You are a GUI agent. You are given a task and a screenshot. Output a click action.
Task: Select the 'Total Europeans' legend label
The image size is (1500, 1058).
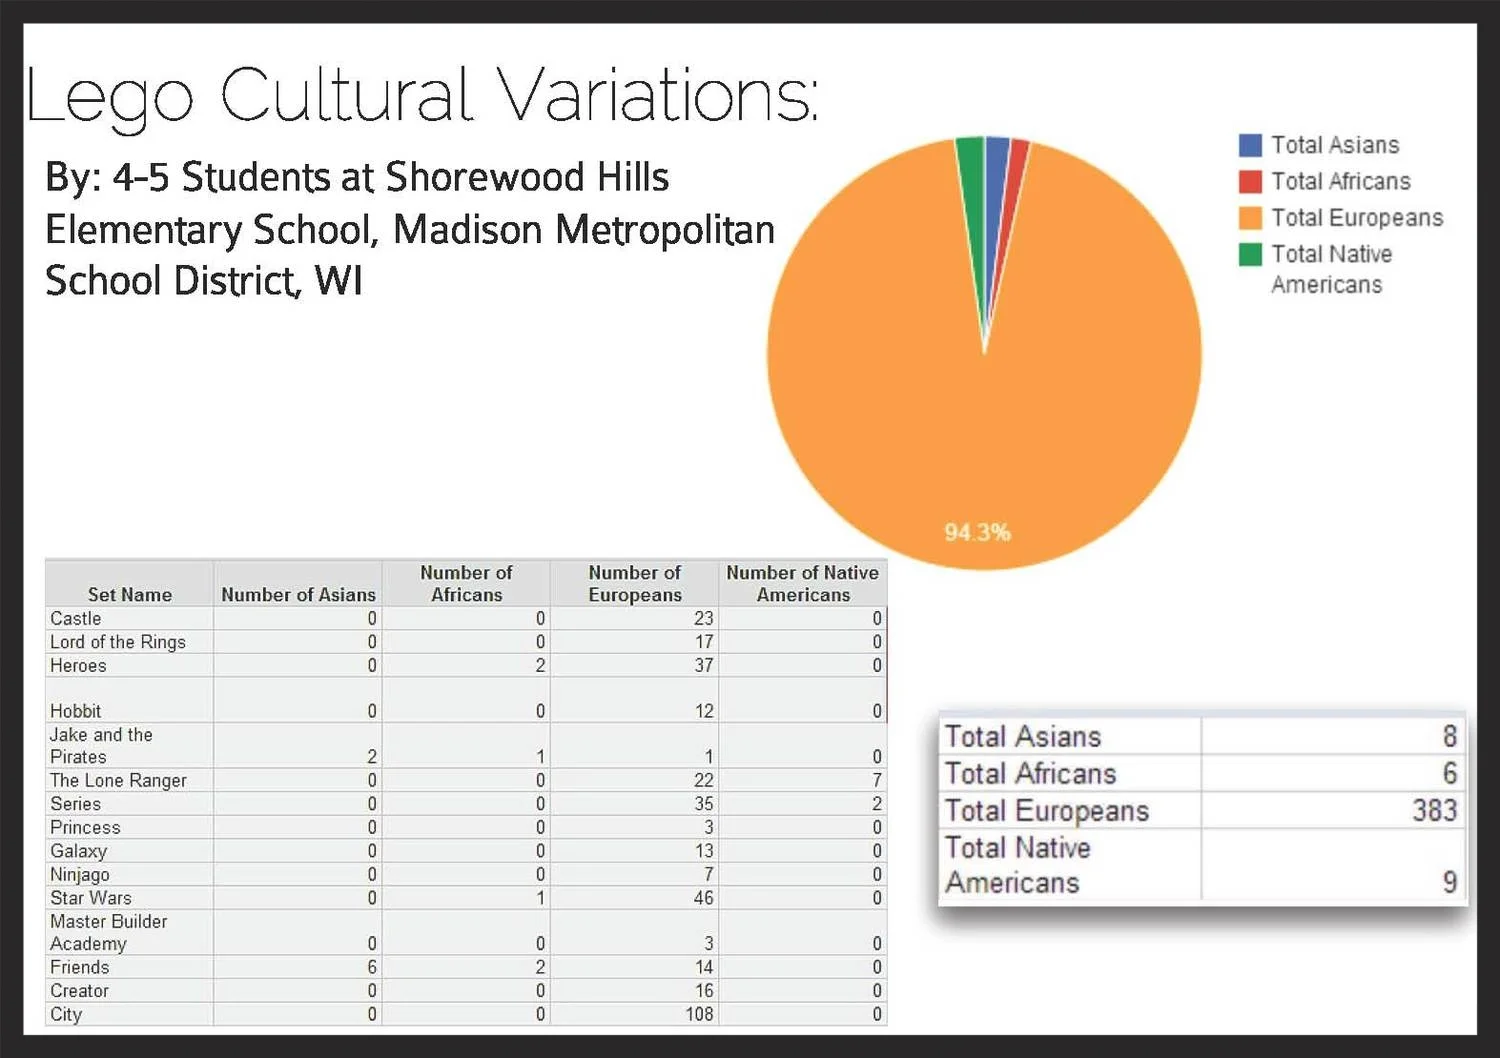tap(1357, 218)
